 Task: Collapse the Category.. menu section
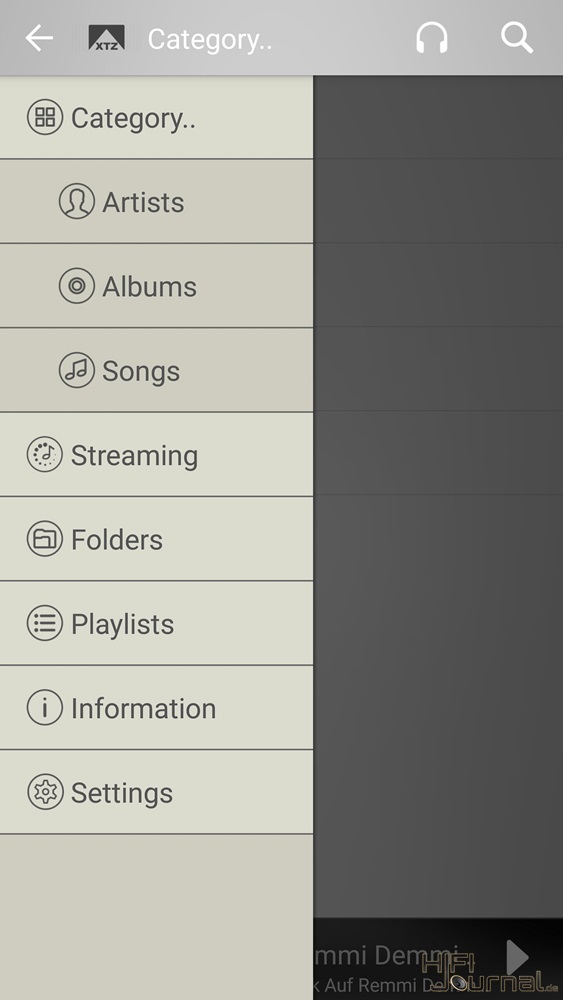click(156, 117)
